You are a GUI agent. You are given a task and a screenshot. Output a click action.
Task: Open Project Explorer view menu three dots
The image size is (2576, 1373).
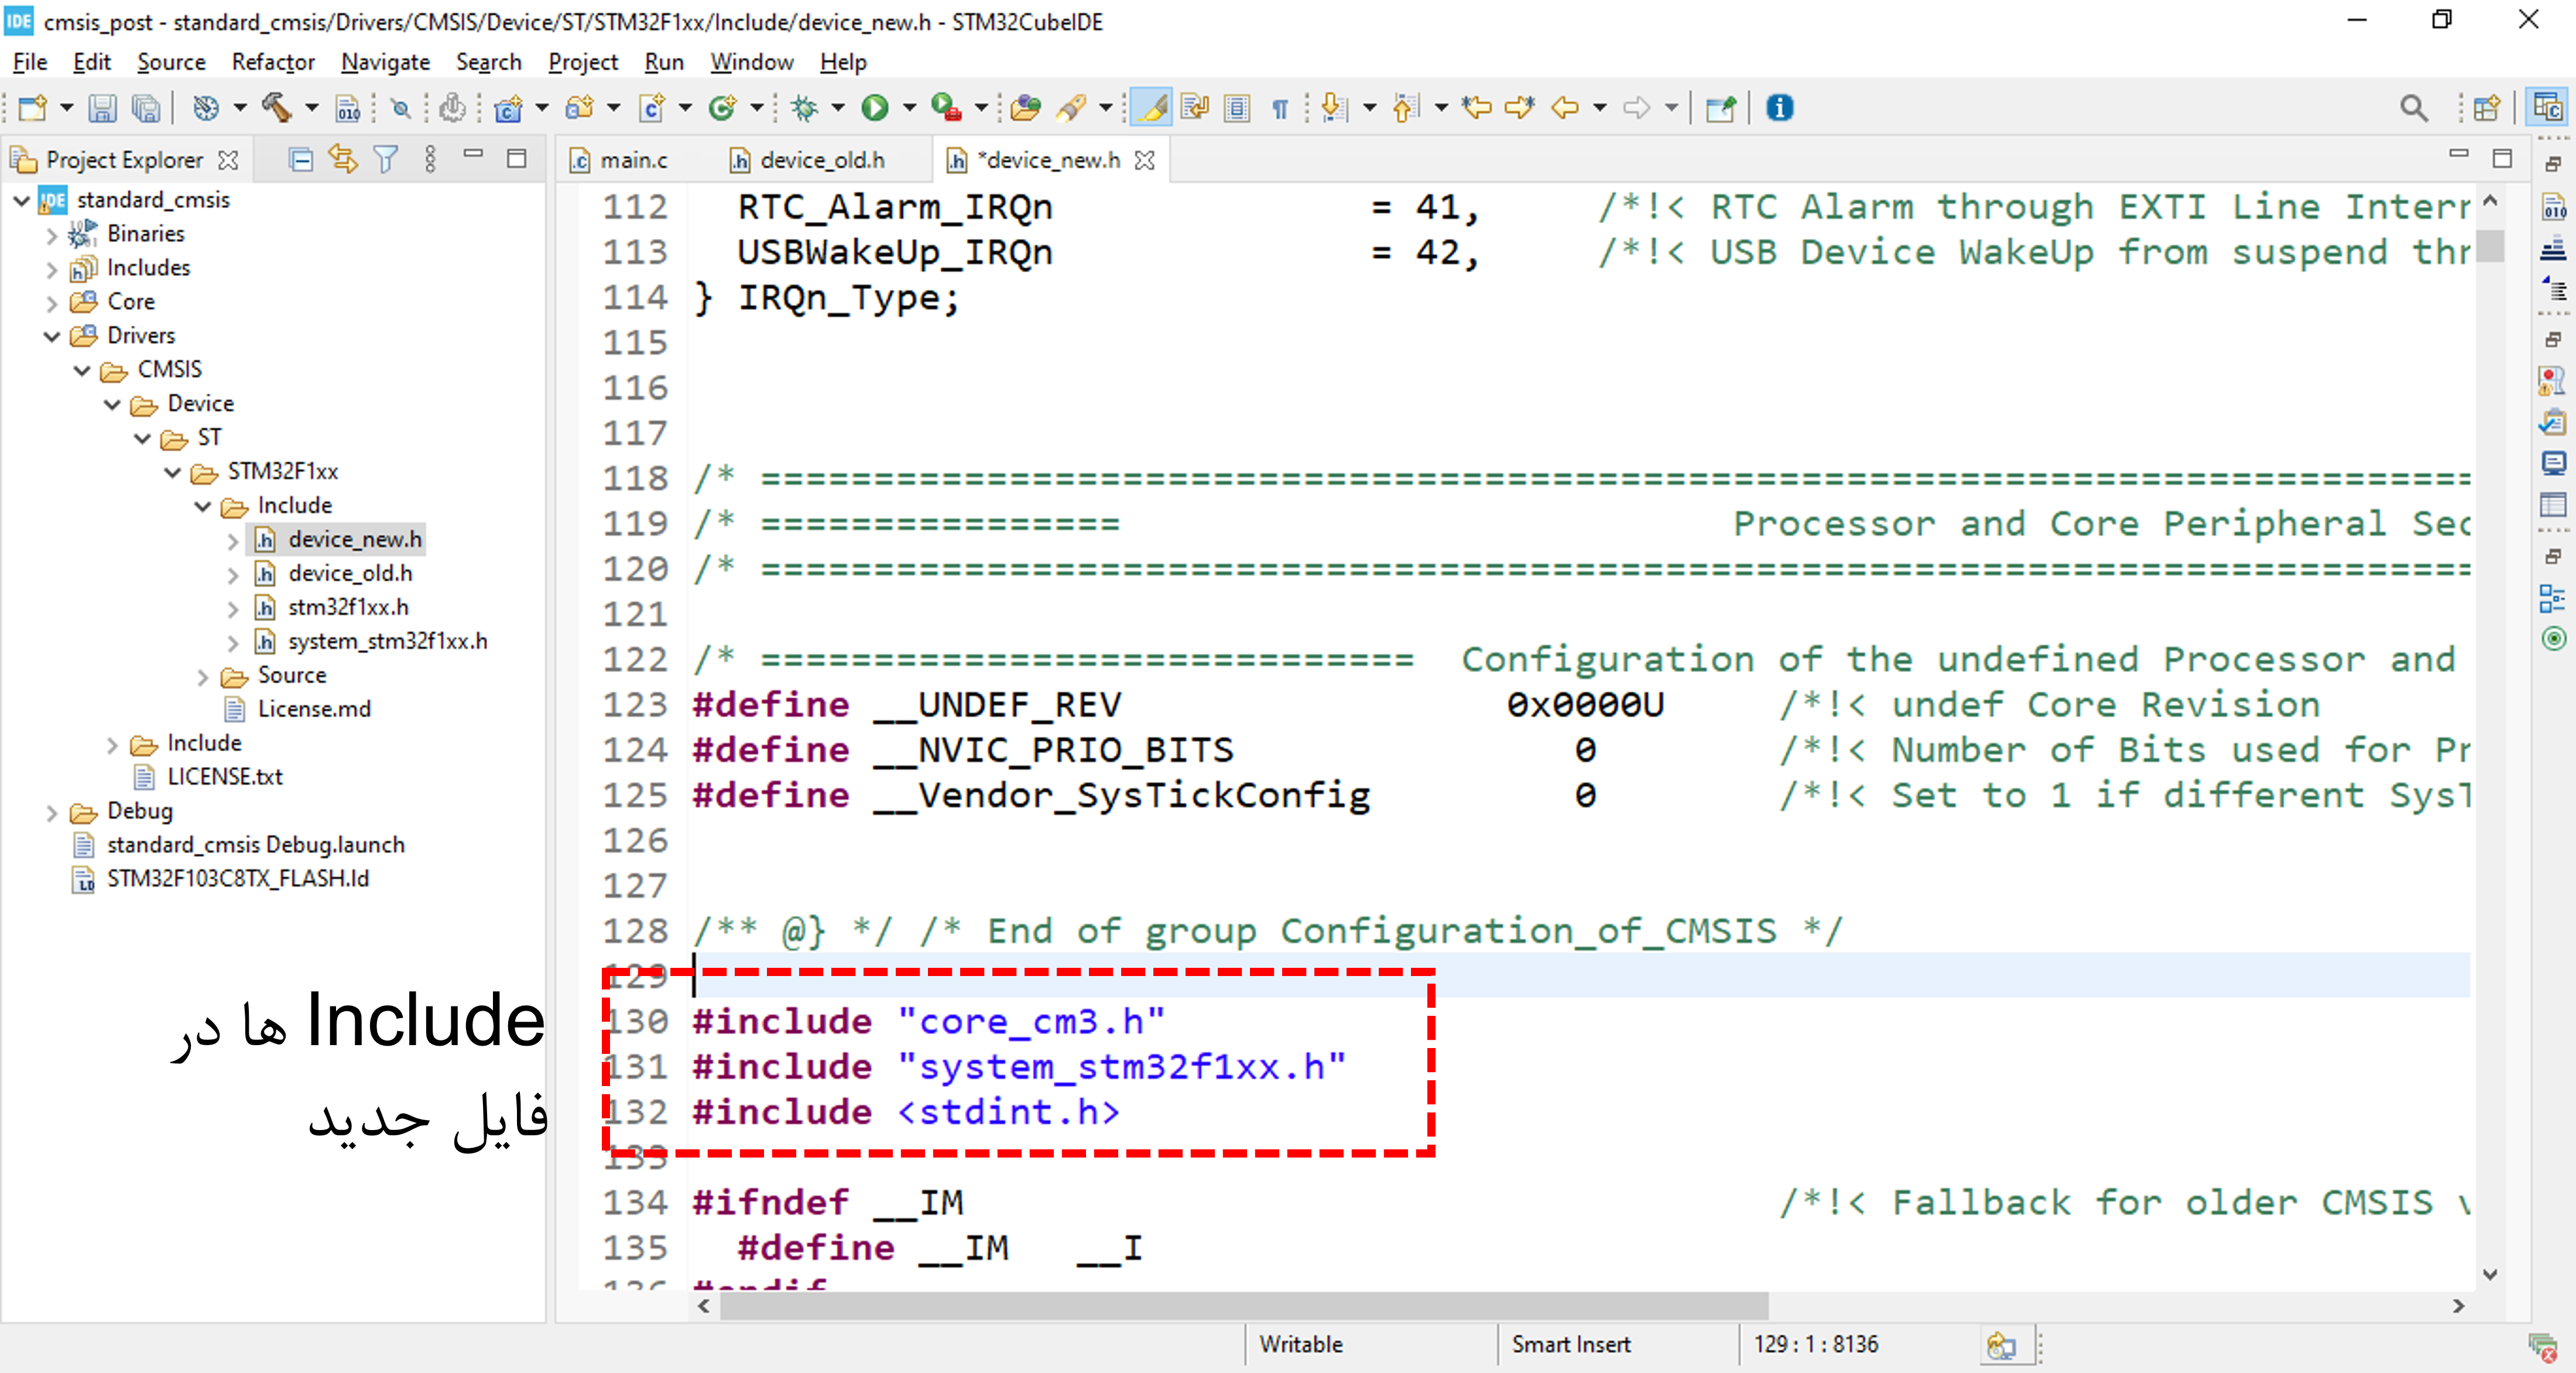click(430, 159)
